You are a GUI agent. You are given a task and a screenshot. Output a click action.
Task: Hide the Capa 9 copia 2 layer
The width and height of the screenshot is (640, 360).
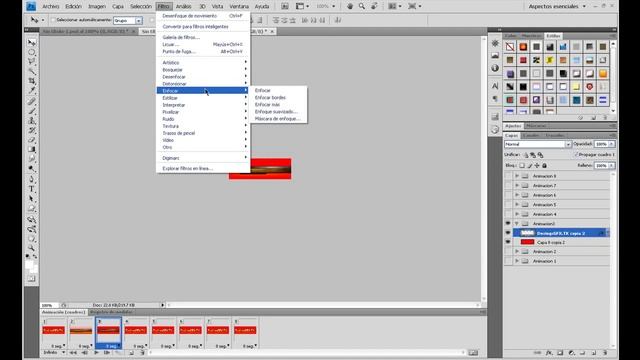click(x=508, y=242)
